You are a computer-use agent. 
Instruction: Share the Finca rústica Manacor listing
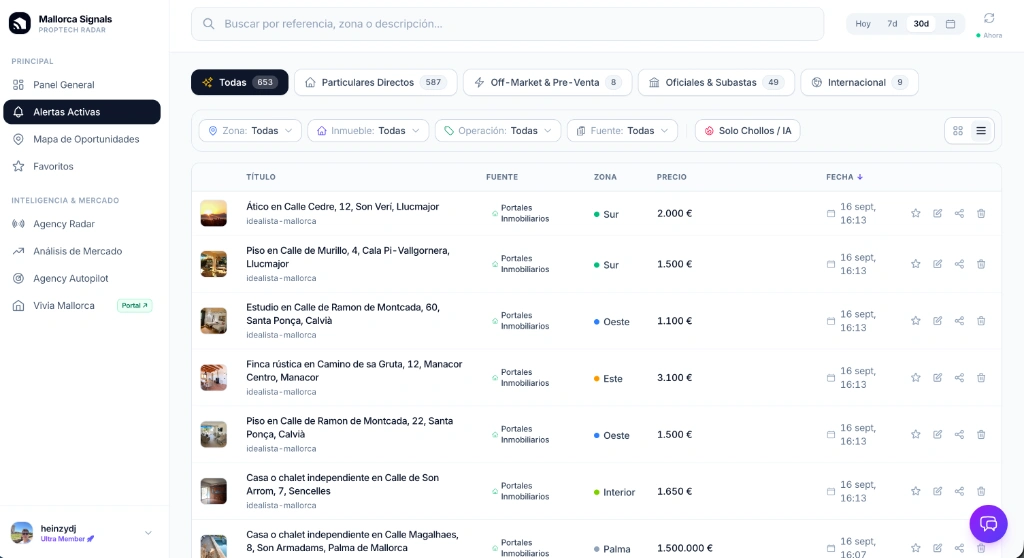(959, 378)
